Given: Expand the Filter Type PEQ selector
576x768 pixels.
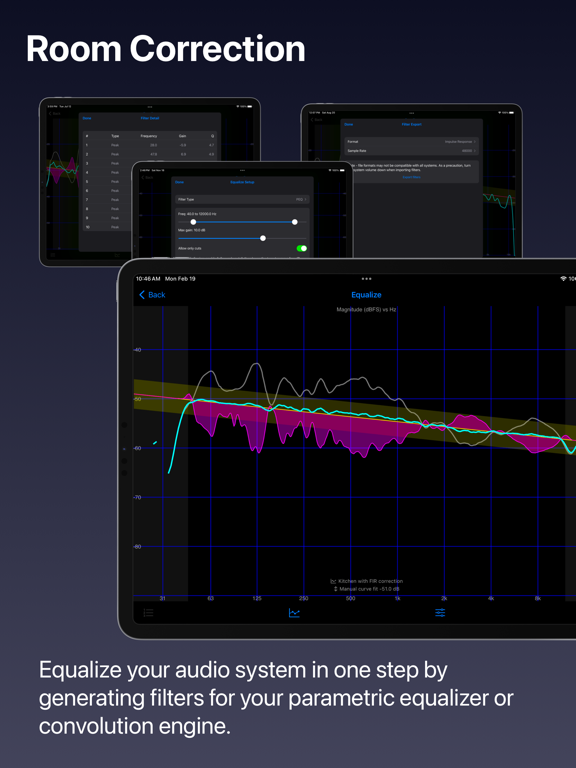Looking at the screenshot, I should [x=242, y=199].
